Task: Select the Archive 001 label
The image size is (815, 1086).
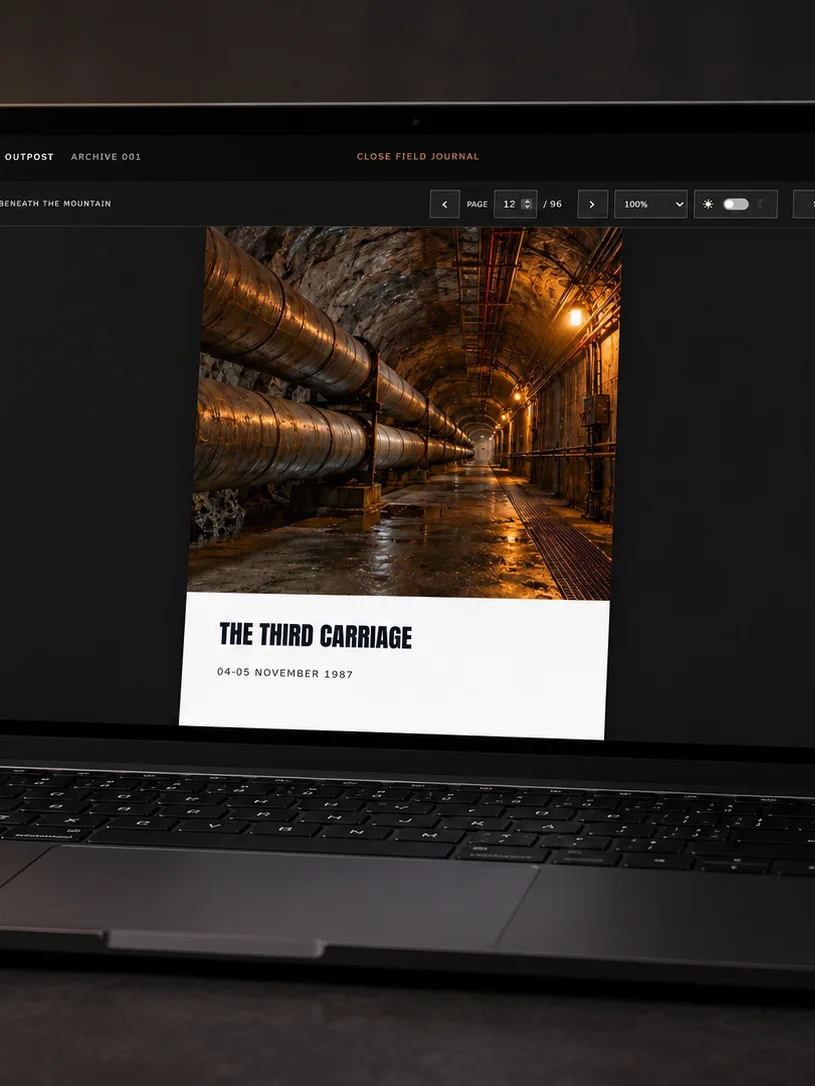Action: click(x=106, y=157)
